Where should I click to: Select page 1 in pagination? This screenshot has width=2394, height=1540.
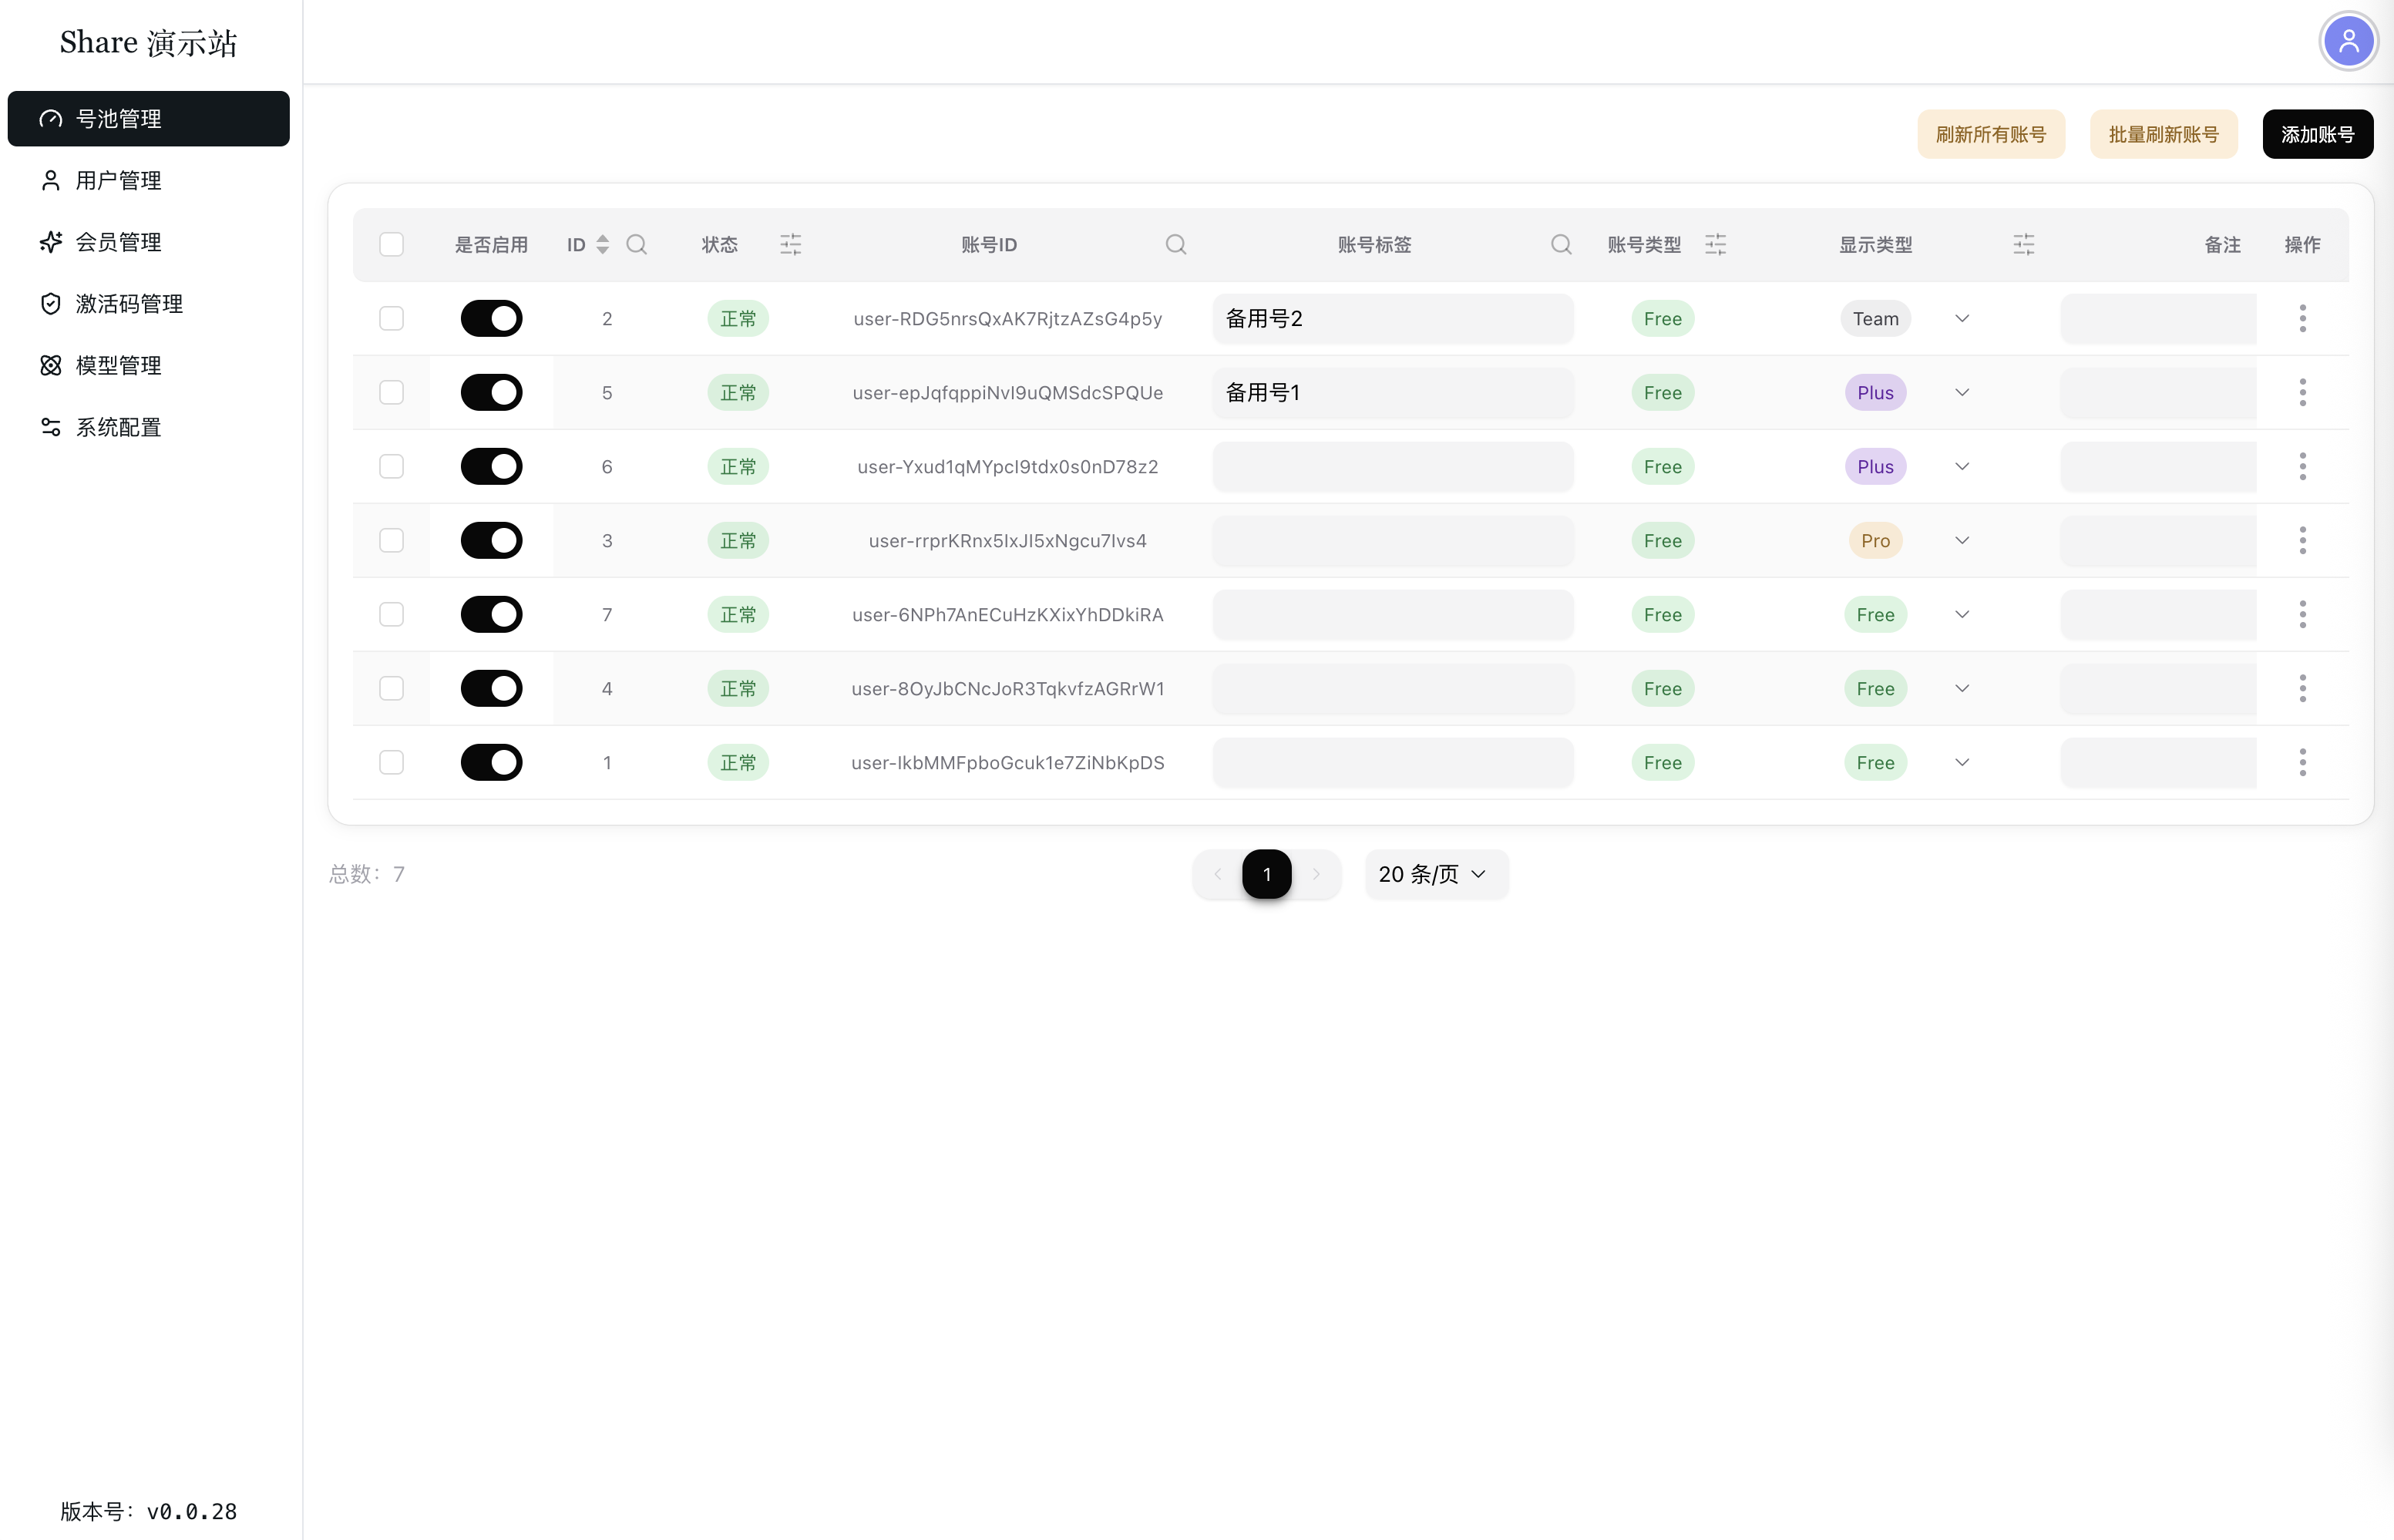[1266, 874]
